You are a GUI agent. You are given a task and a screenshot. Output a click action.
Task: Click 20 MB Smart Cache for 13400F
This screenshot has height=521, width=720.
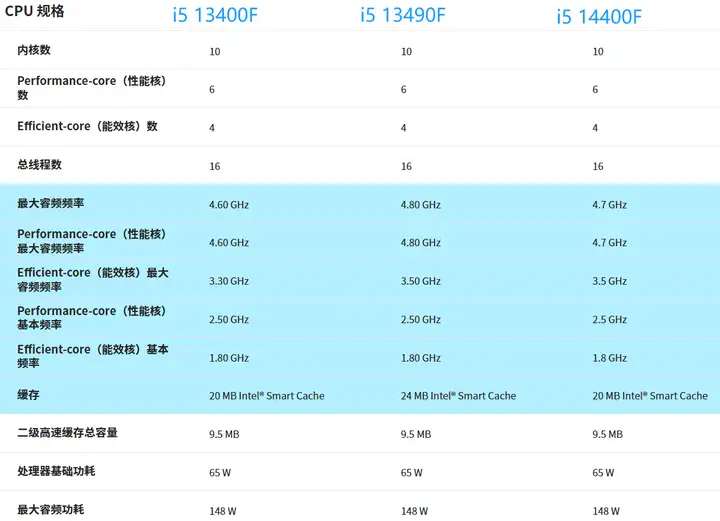[x=267, y=396]
